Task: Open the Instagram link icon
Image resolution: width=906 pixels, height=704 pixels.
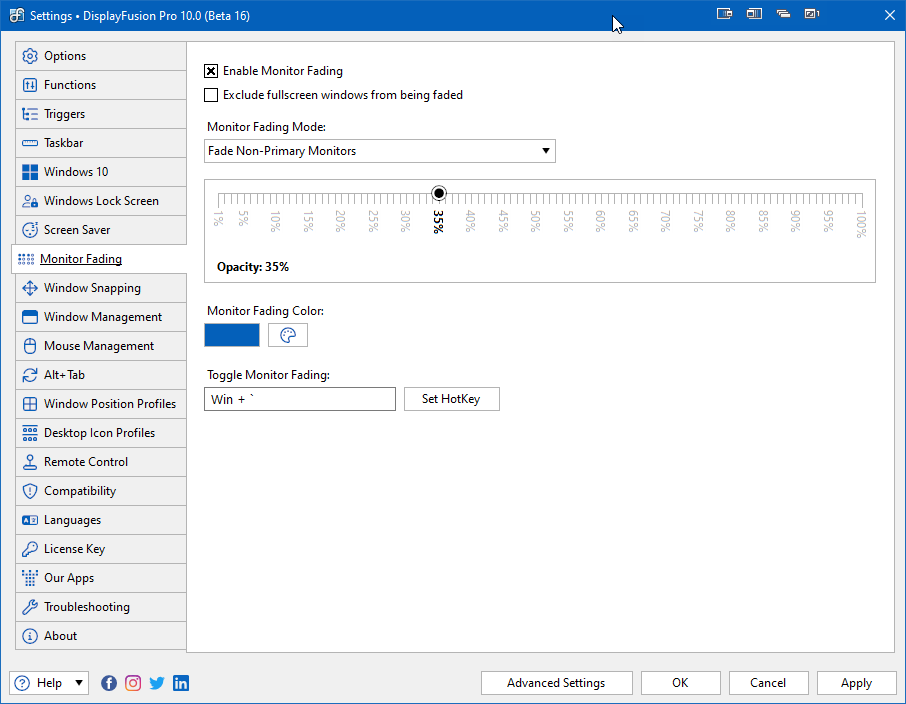Action: 133,683
